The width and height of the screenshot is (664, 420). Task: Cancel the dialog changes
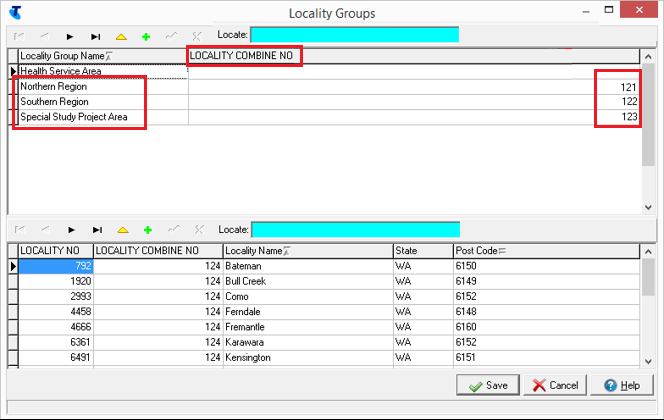click(x=555, y=385)
